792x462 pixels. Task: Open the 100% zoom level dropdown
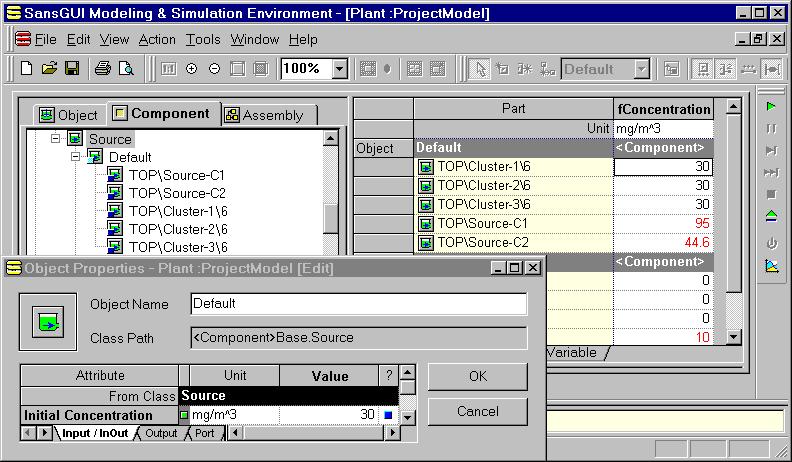(x=339, y=69)
